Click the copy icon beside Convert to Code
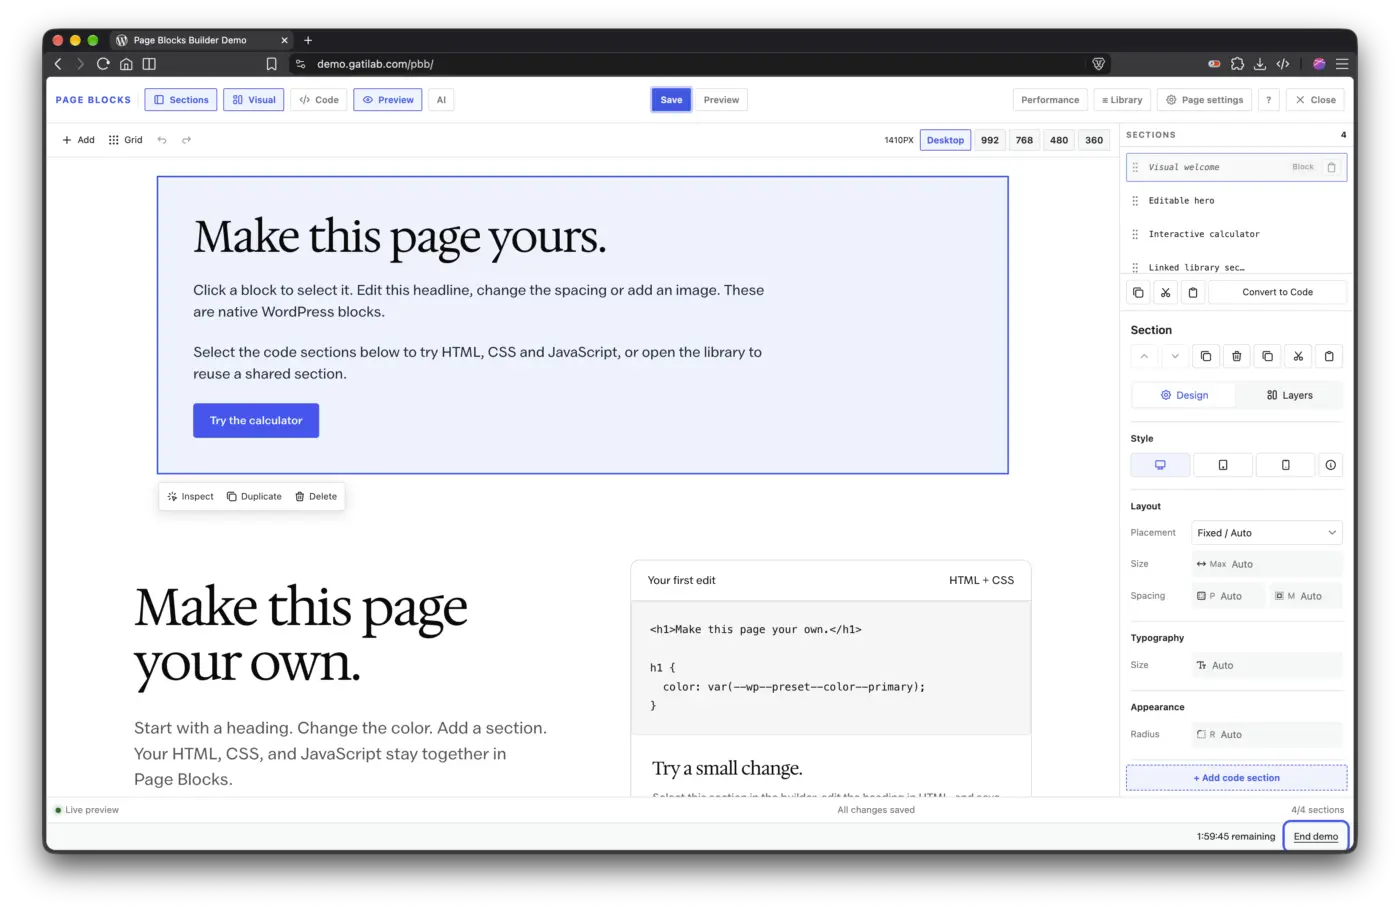Image resolution: width=1400 pixels, height=910 pixels. pyautogui.click(x=1138, y=293)
